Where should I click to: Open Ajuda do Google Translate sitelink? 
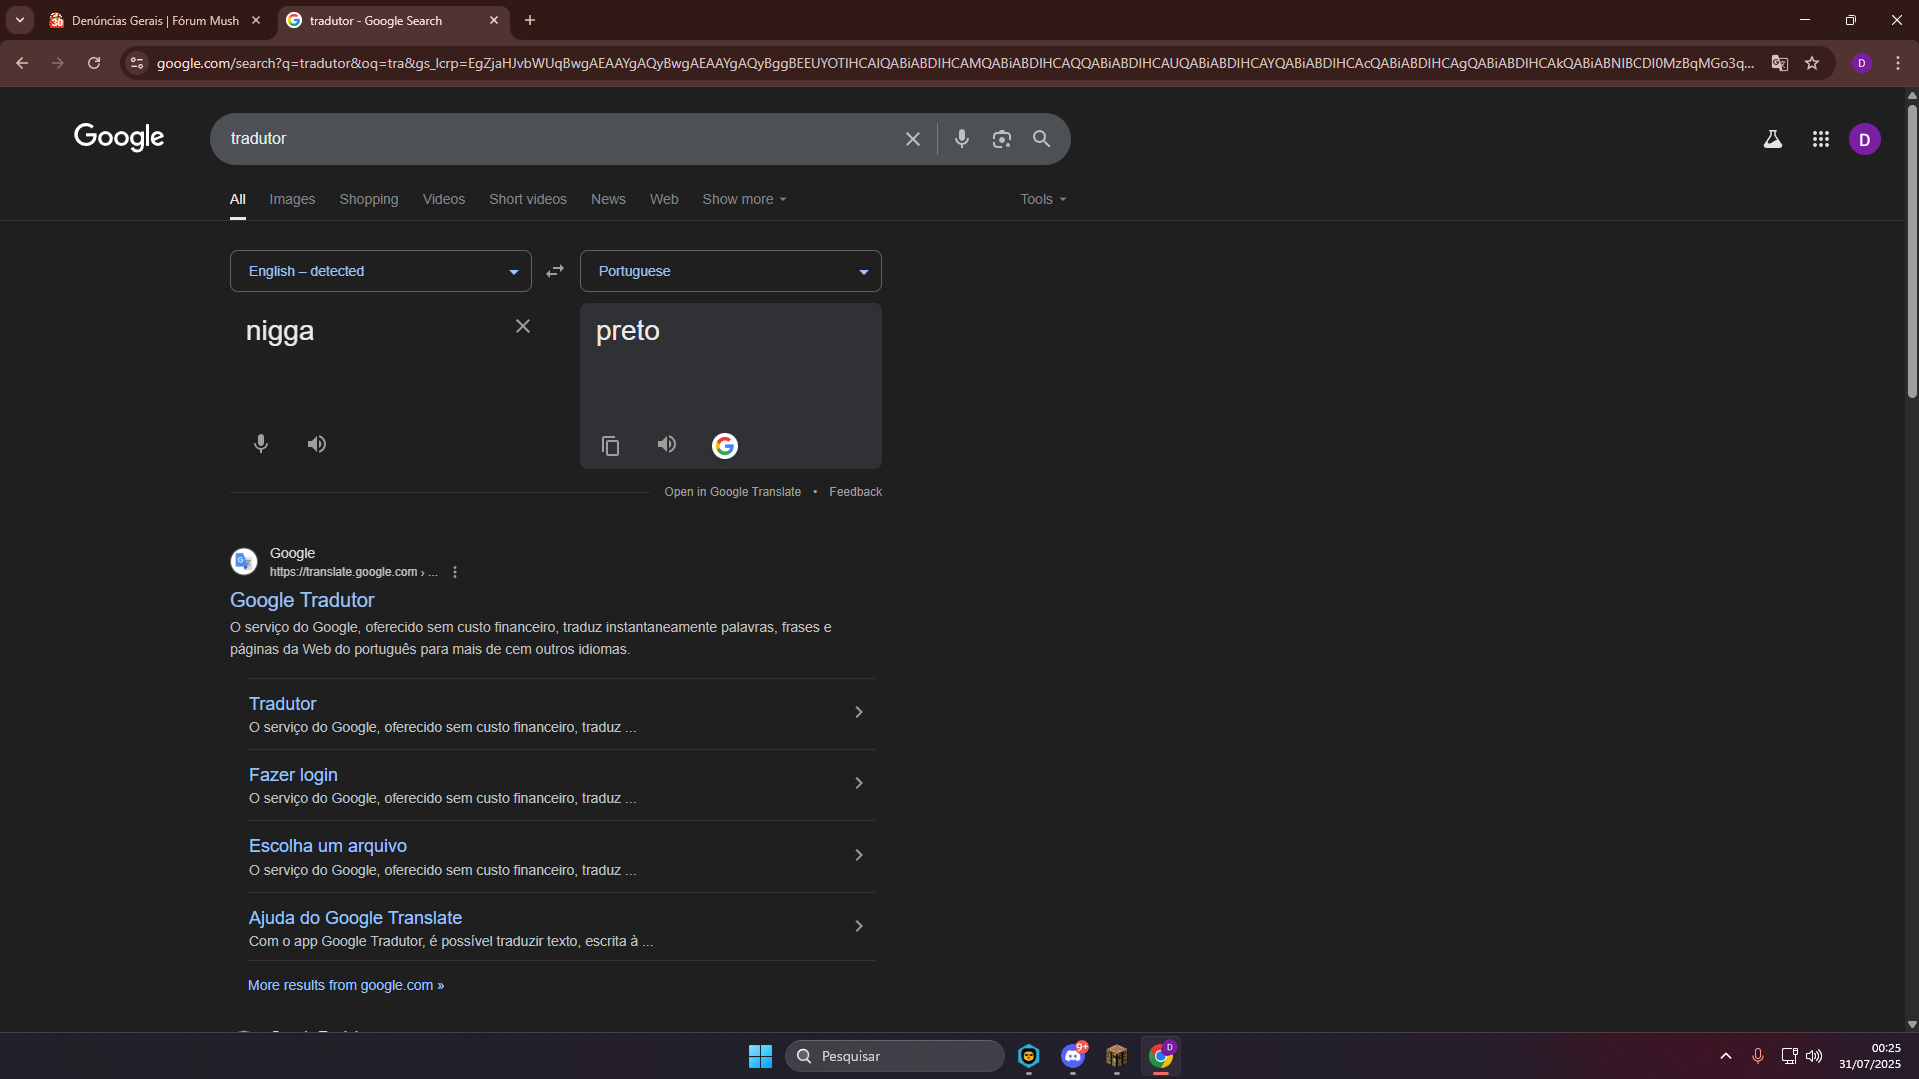click(355, 918)
